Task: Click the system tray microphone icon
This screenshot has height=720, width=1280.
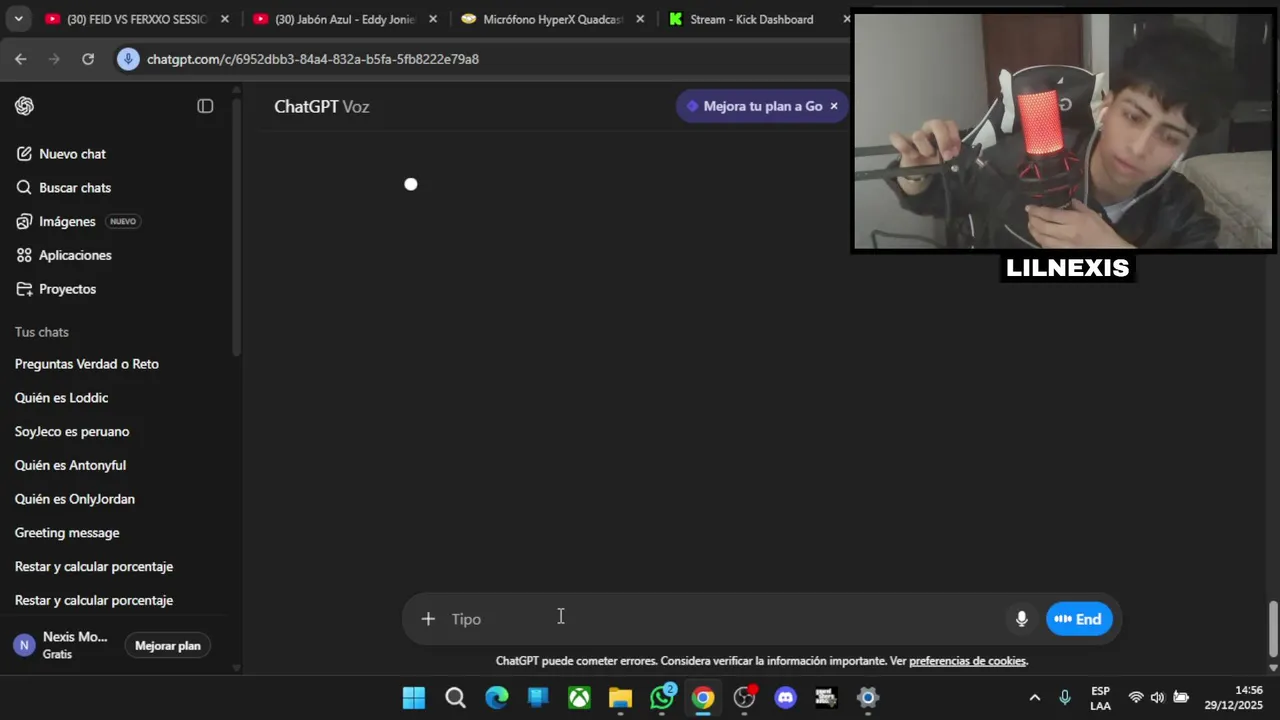Action: pos(1065,697)
